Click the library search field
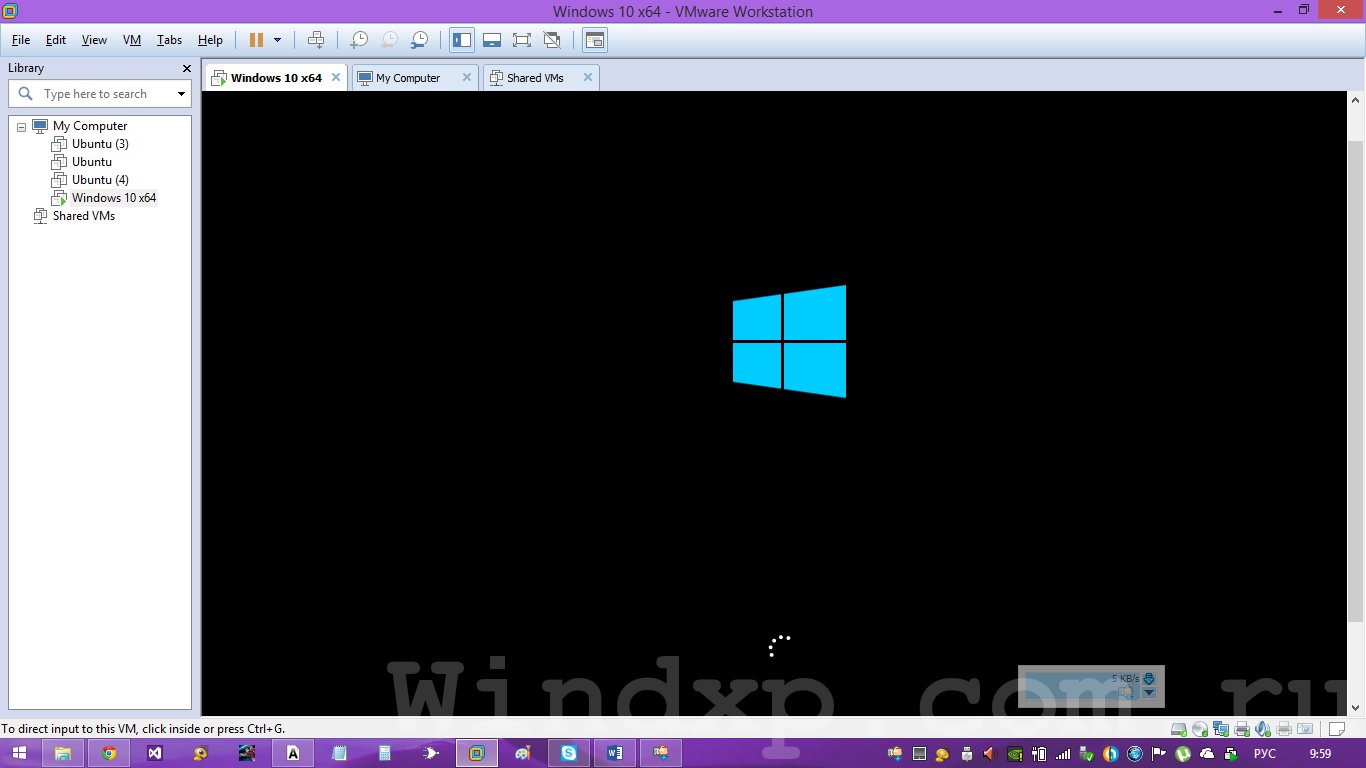 point(98,94)
